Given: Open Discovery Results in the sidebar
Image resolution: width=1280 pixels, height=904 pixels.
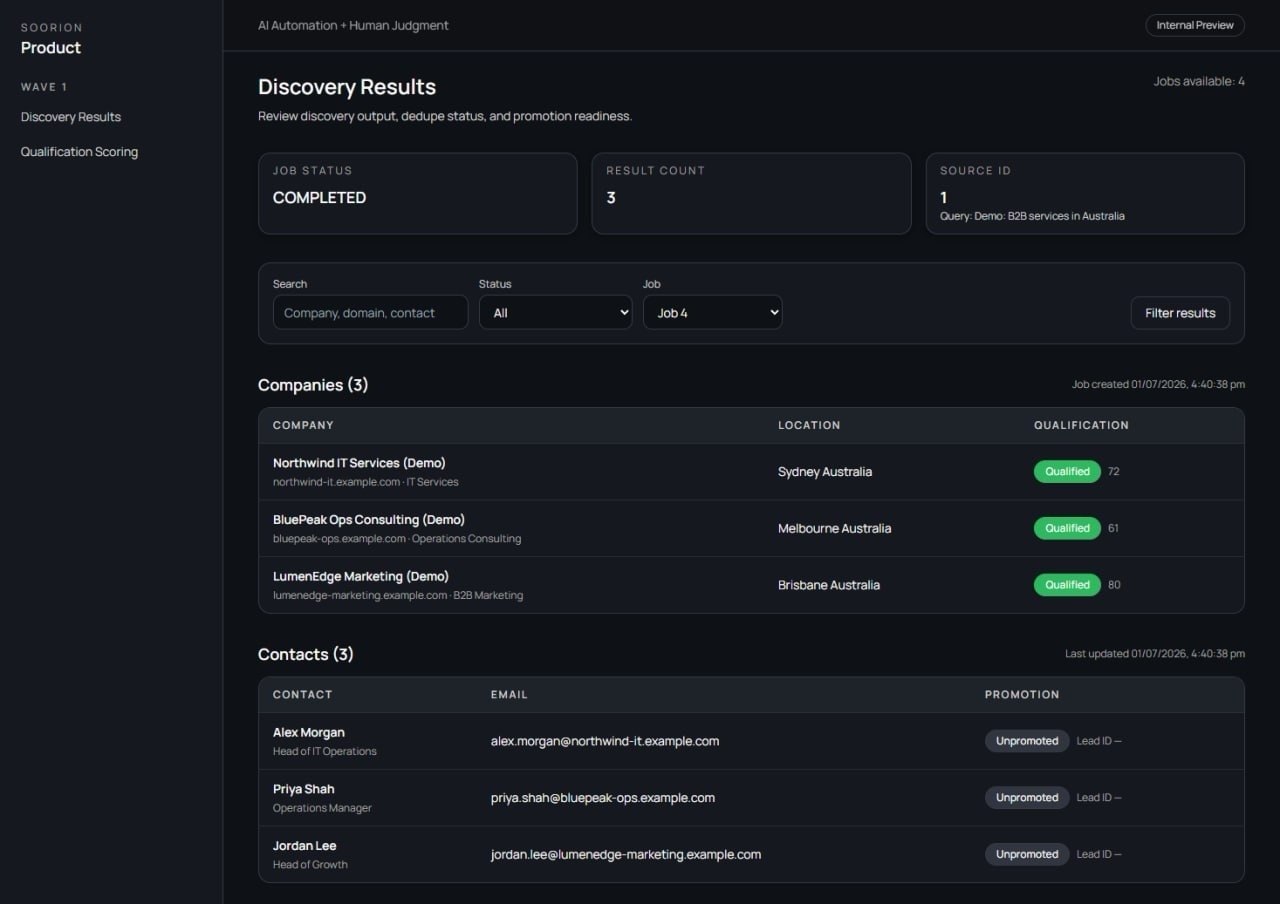Looking at the screenshot, I should (71, 117).
